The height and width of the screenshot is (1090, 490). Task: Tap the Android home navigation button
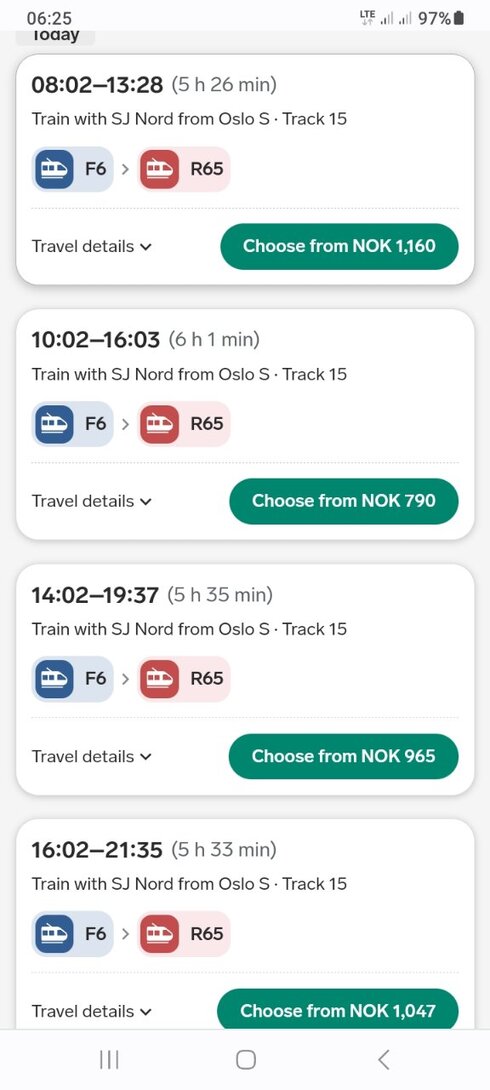[245, 1059]
